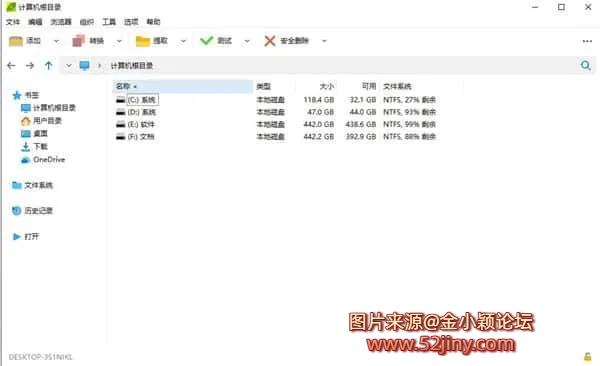The image size is (600, 366).
Task: Click the 用户目录 home icon
Action: pyautogui.click(x=26, y=121)
